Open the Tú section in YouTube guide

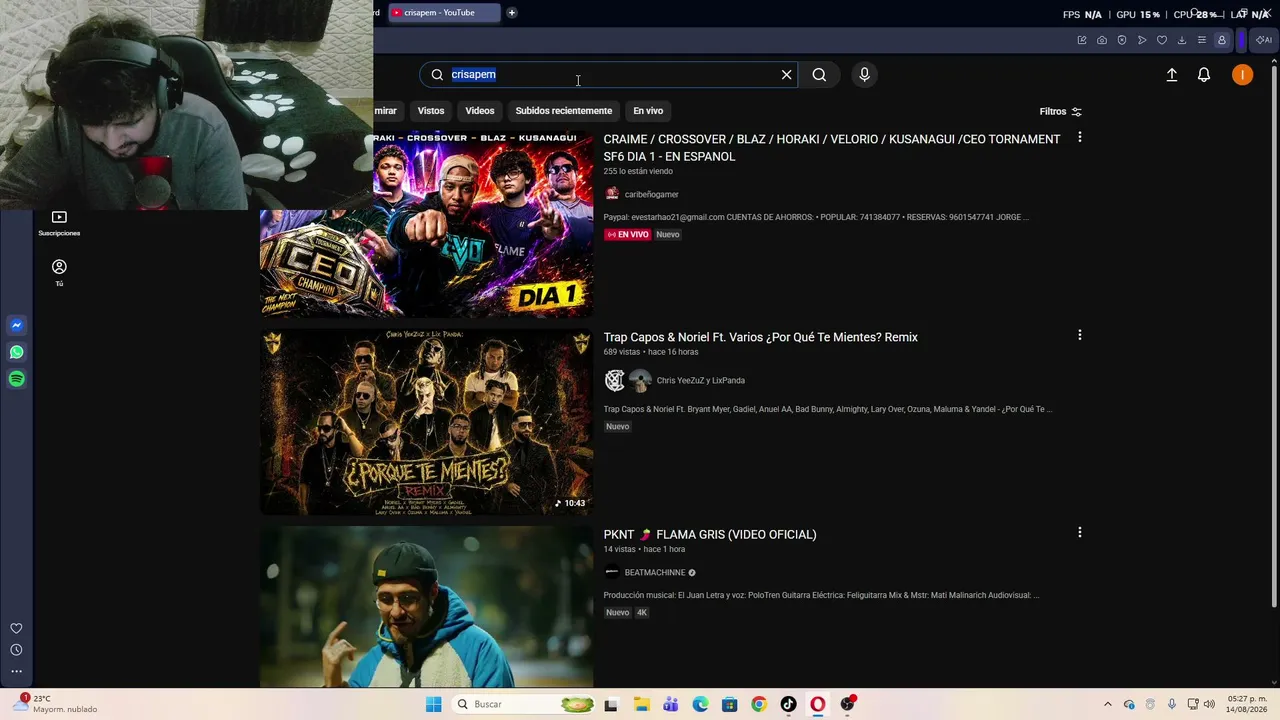click(x=59, y=273)
